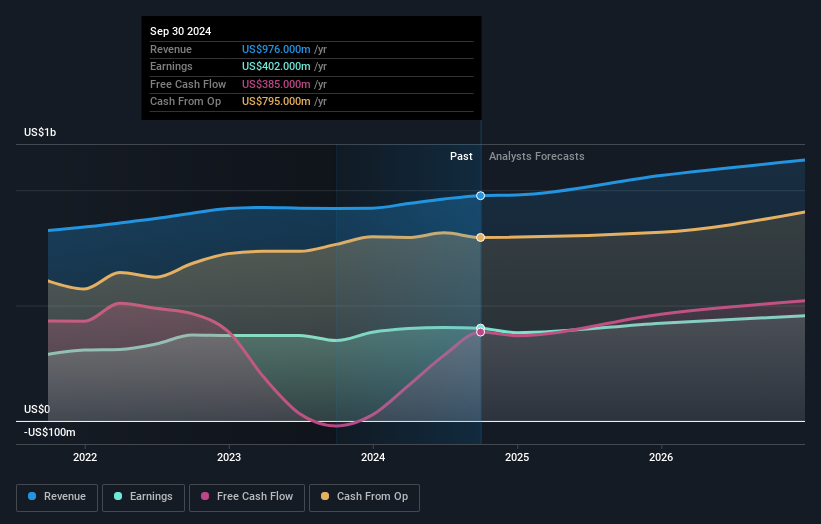Viewport: 821px width, 524px height.
Task: Click the 2023 x-axis label
Action: (x=229, y=458)
